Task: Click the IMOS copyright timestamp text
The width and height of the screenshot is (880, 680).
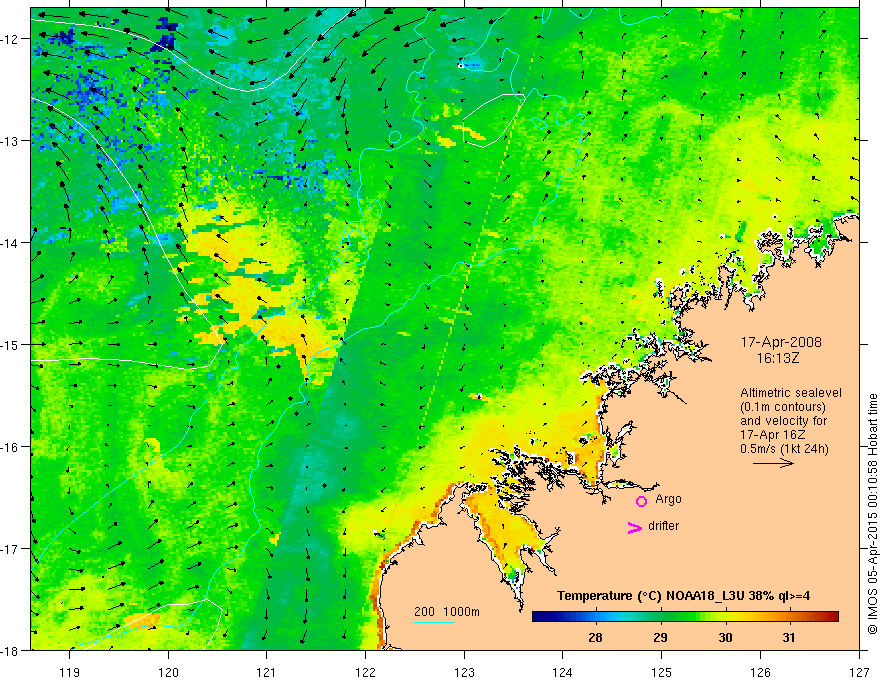Action: (873, 514)
